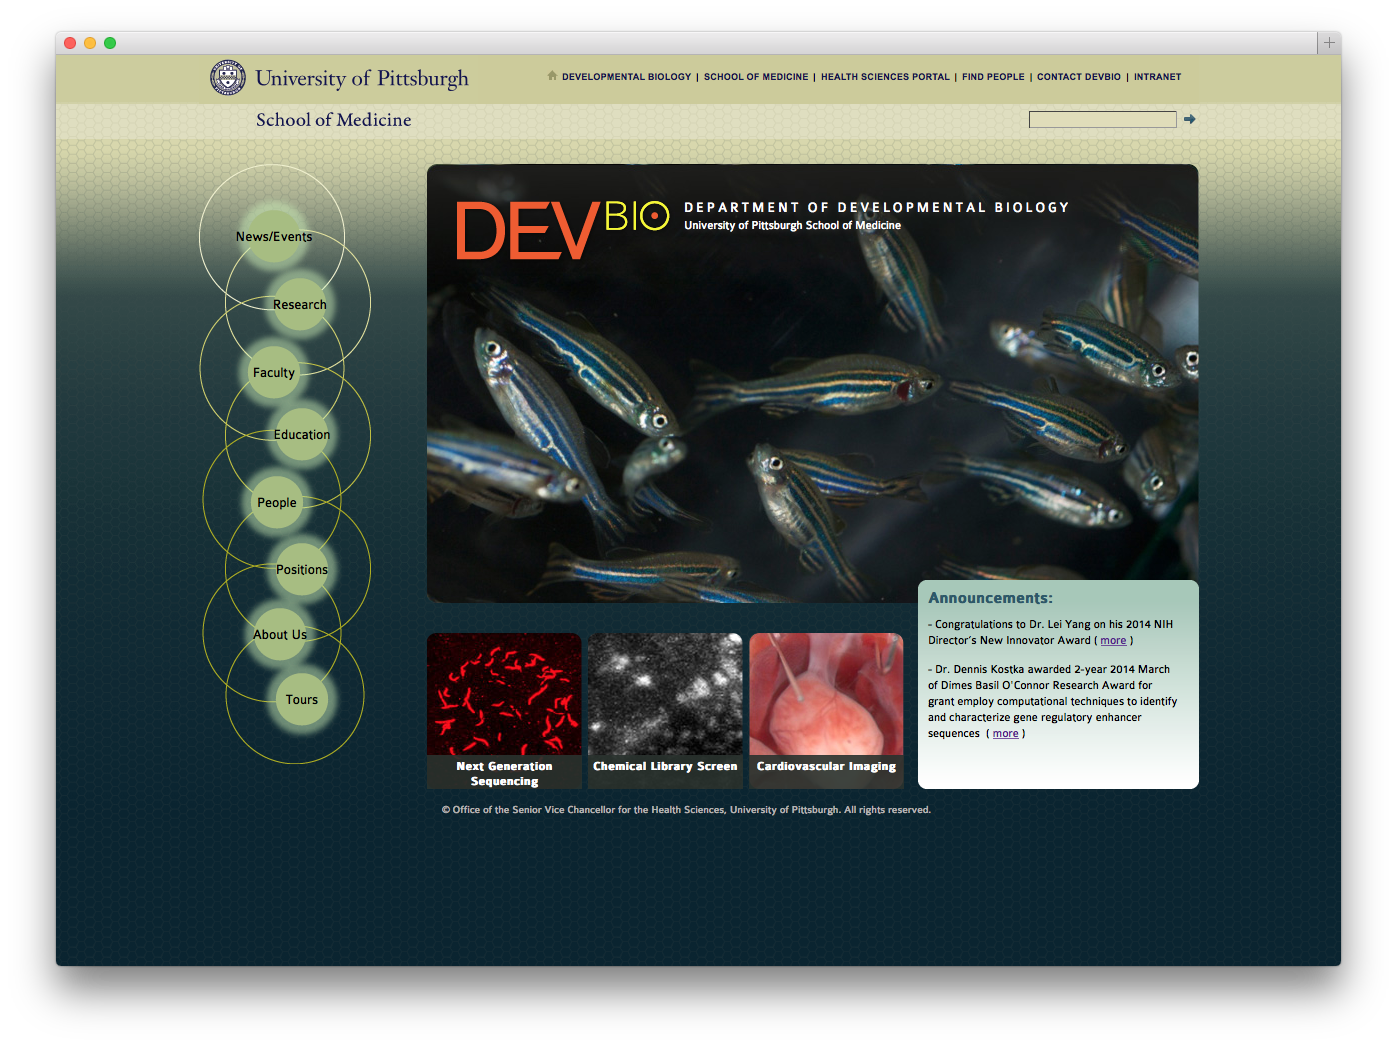This screenshot has height=1046, width=1397.
Task: Click University of Pittsburgh header text
Action: click(362, 78)
